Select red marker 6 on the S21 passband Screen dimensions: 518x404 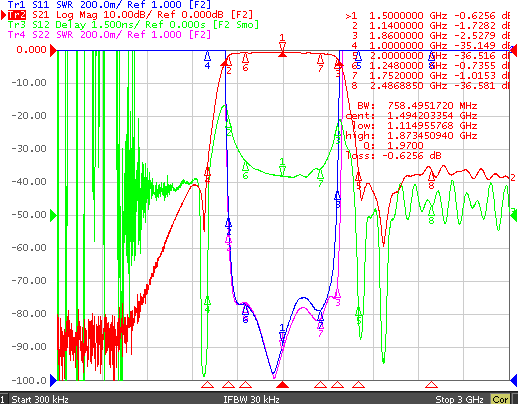[x=245, y=62]
